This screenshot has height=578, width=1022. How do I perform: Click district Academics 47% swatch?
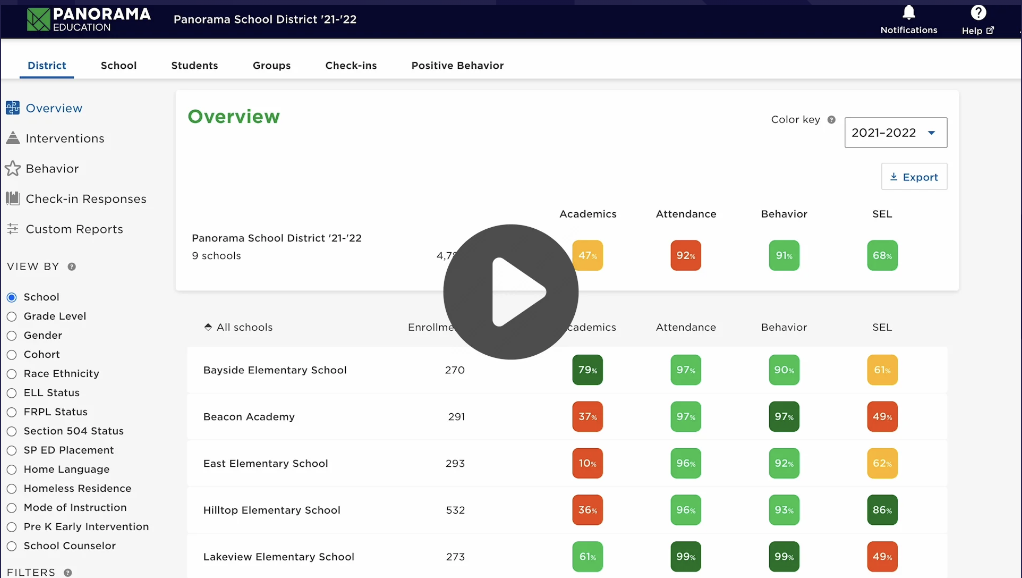(x=588, y=255)
